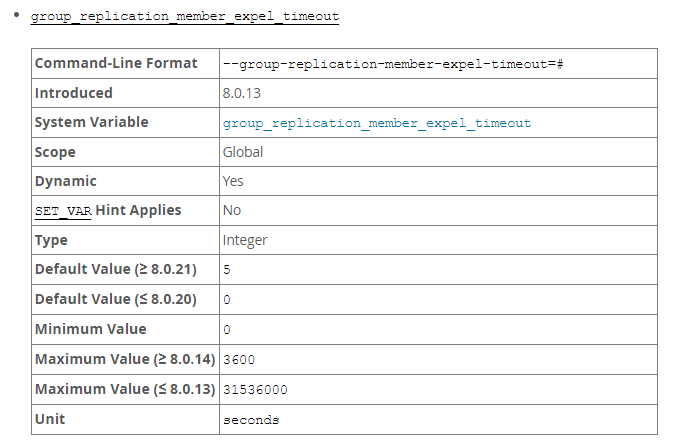Select the Dynamic row label
Image resolution: width=675 pixels, height=448 pixels.
tap(66, 181)
